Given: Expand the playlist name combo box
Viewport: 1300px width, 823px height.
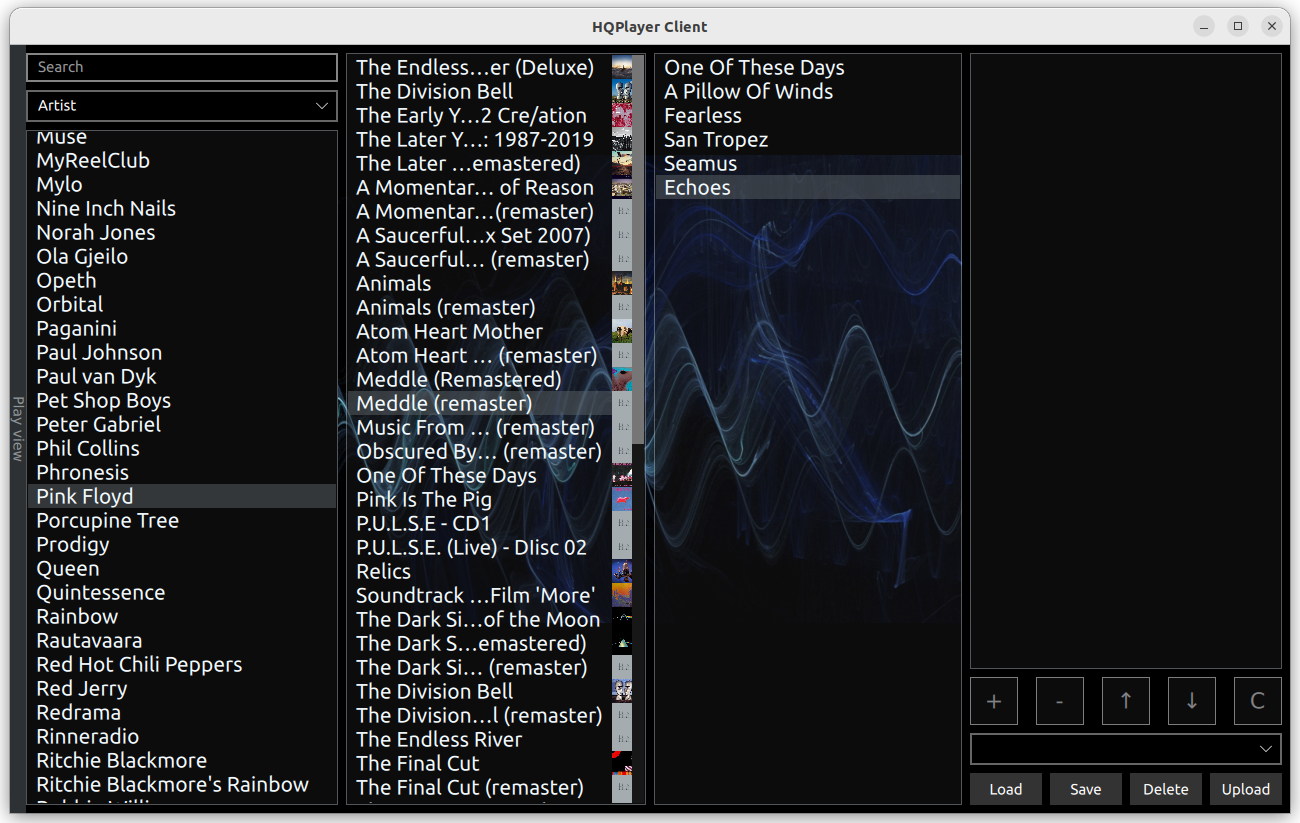Looking at the screenshot, I should click(1125, 749).
